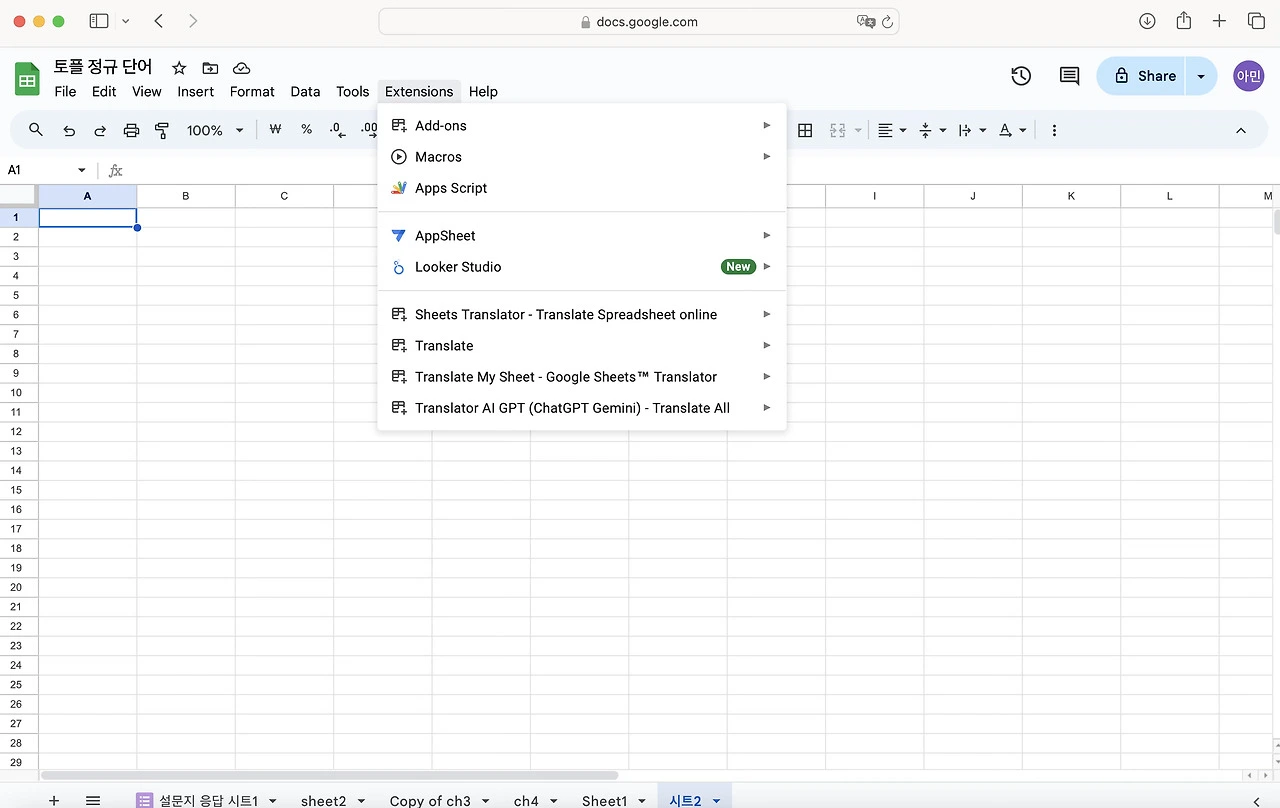Select AppSheet menu entry
The image size is (1280, 808).
pos(582,235)
